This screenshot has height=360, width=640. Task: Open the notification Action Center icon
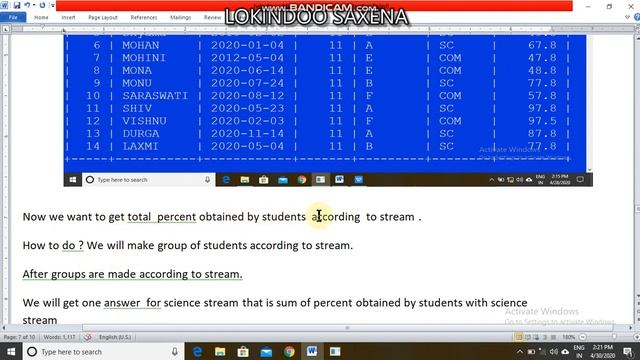[629, 351]
